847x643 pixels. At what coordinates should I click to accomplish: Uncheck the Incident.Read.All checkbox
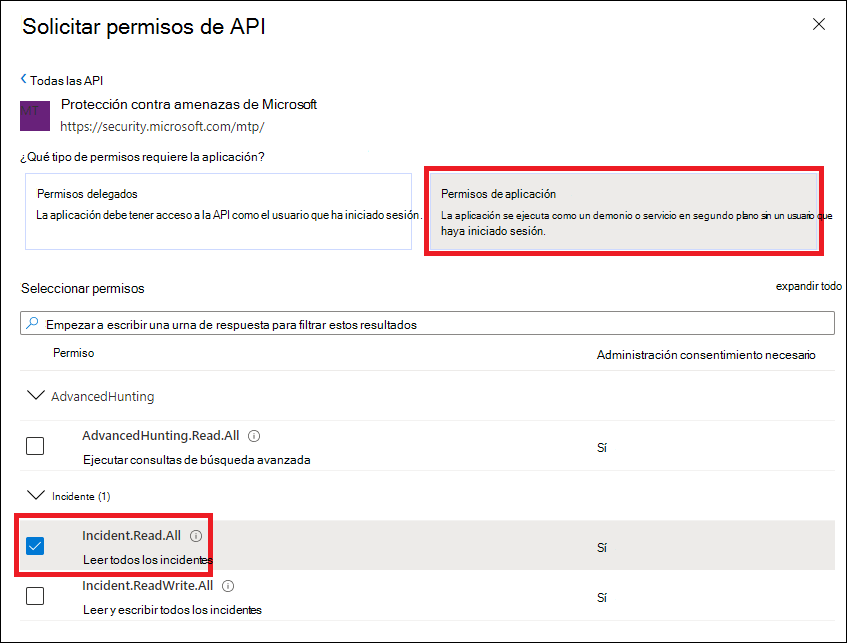click(35, 546)
